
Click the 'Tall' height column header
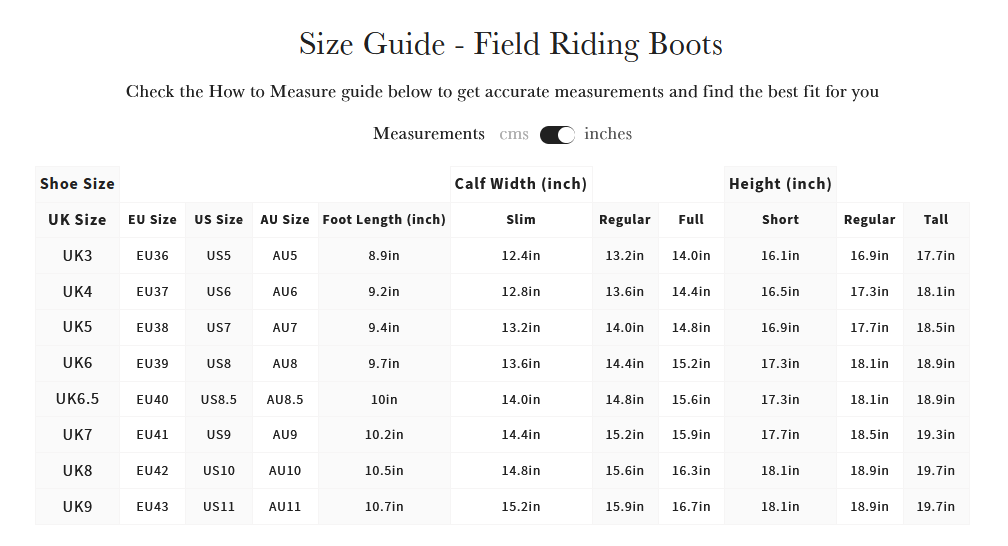(936, 220)
